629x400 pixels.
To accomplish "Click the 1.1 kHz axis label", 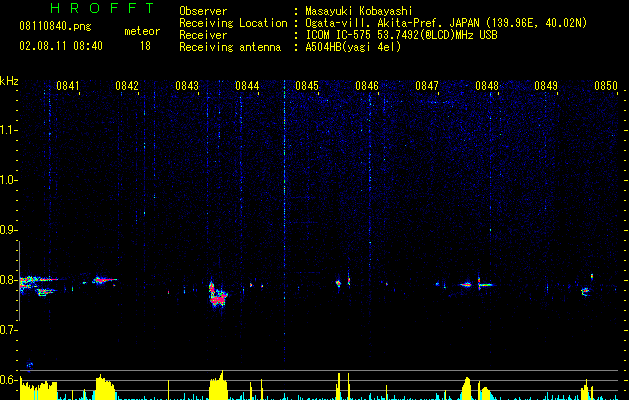I will pyautogui.click(x=8, y=130).
